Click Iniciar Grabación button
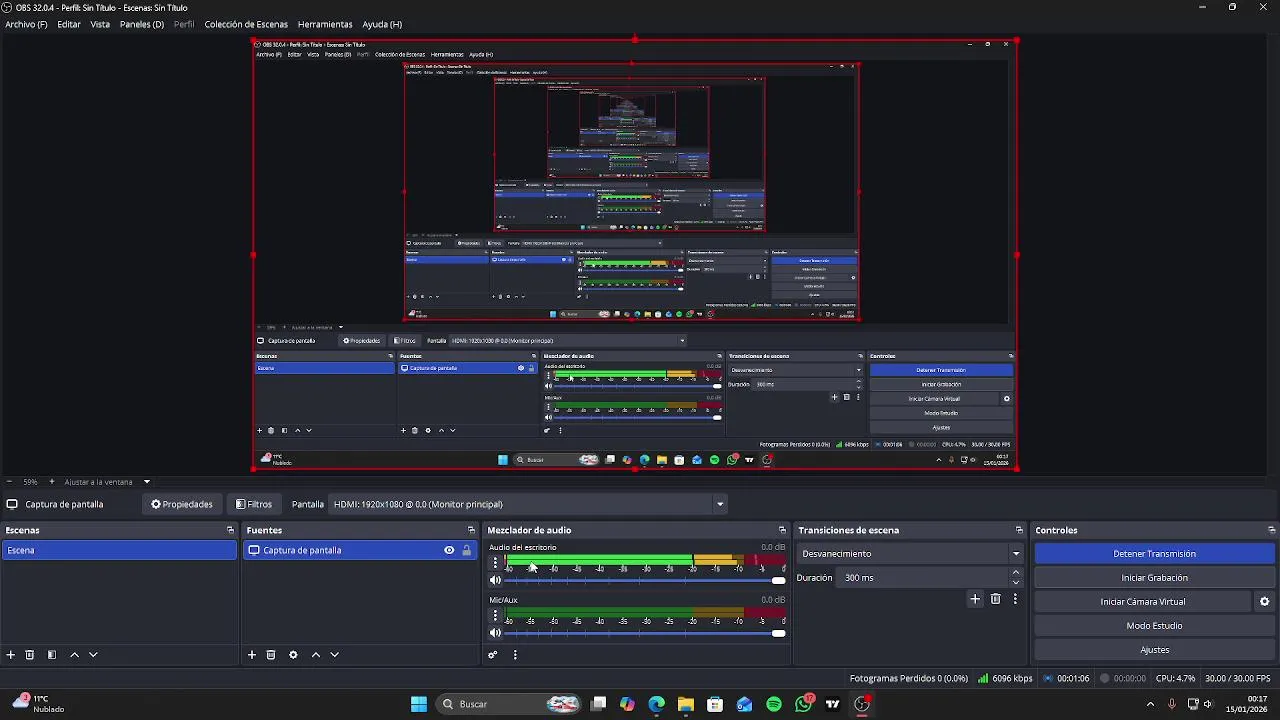1280x720 pixels. point(1155,578)
